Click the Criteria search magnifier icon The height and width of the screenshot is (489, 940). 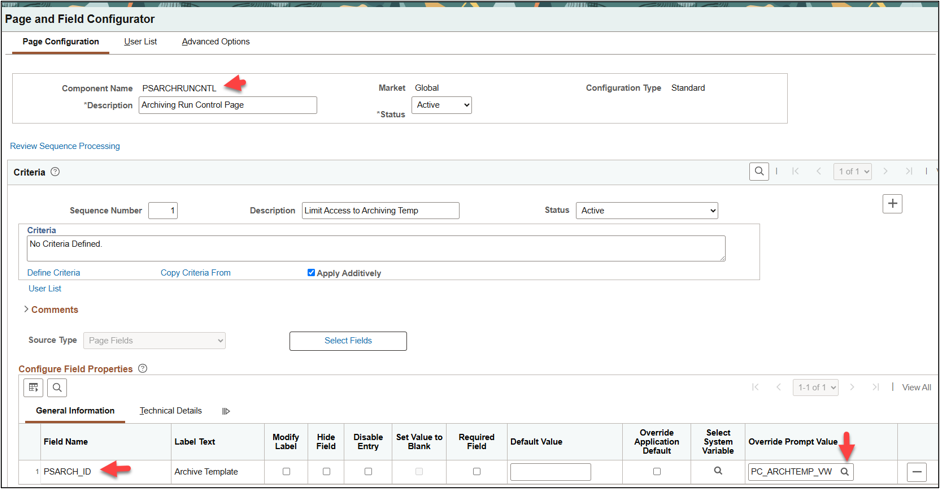pyautogui.click(x=759, y=171)
